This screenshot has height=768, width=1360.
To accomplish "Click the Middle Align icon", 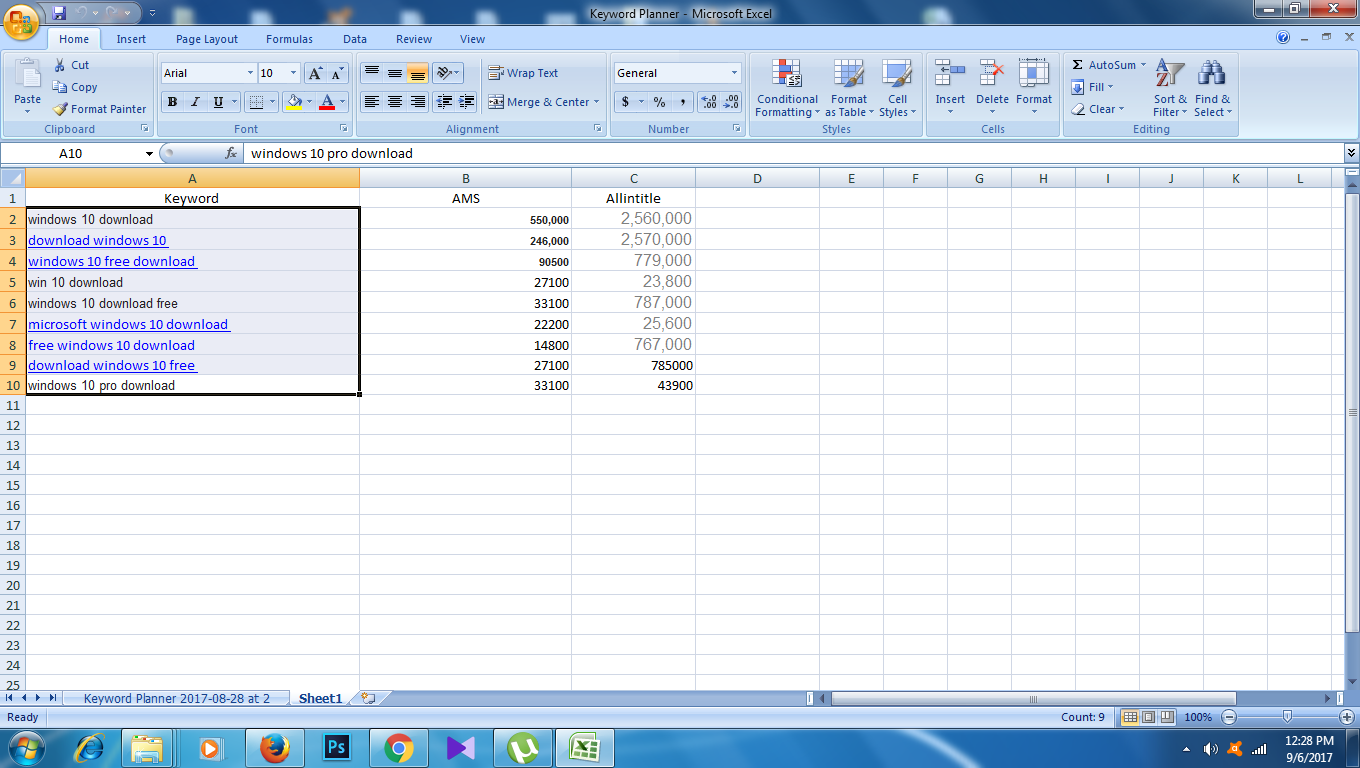I will (395, 73).
